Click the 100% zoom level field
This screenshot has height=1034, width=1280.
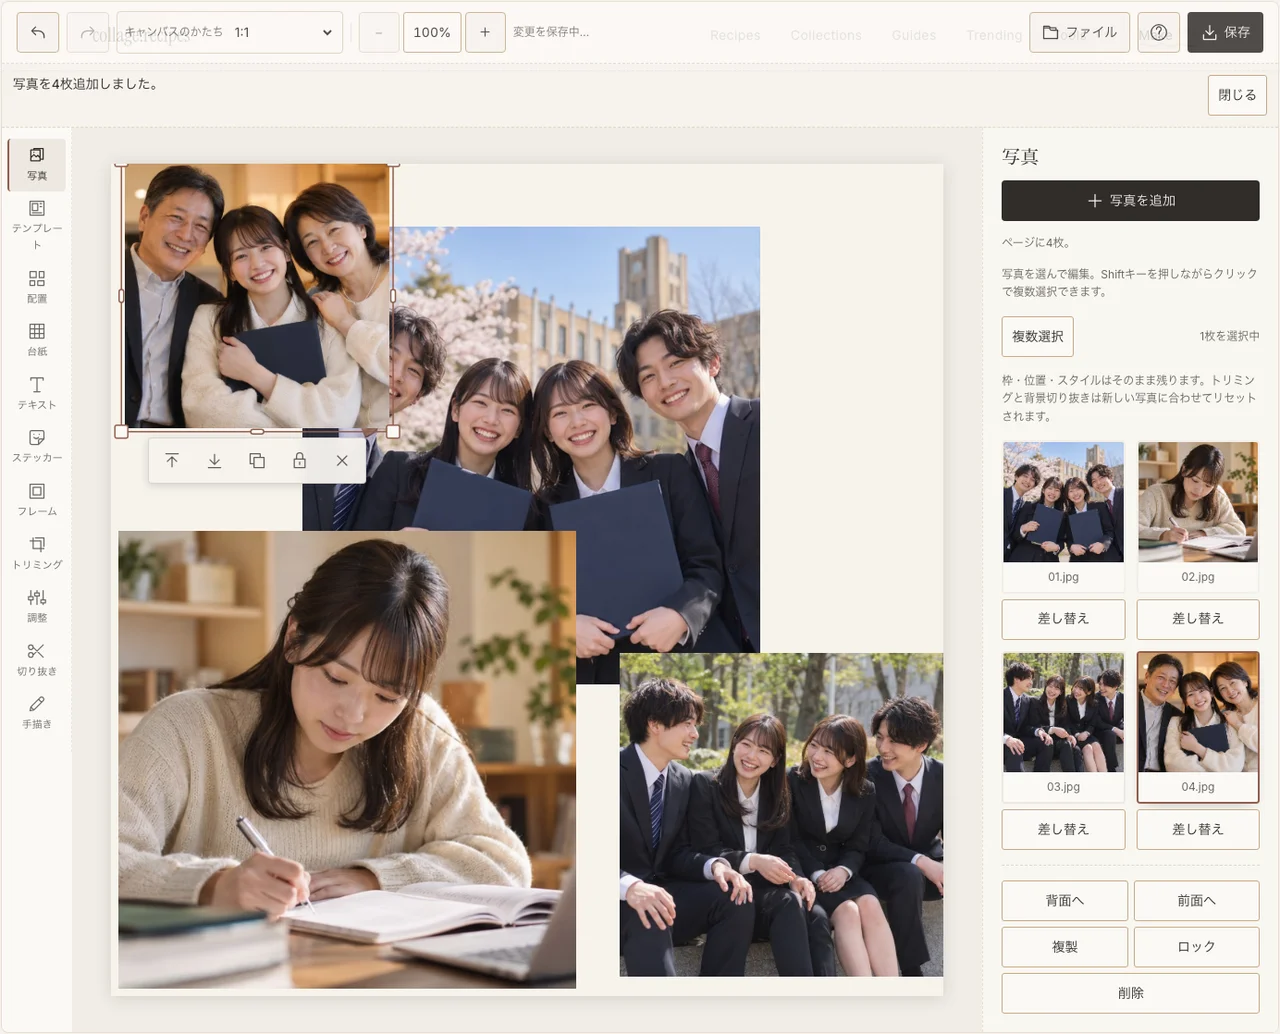click(432, 32)
